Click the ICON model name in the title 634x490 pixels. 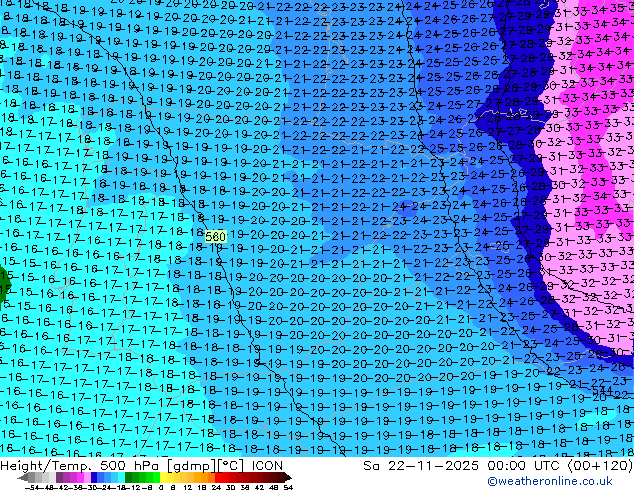point(267,466)
